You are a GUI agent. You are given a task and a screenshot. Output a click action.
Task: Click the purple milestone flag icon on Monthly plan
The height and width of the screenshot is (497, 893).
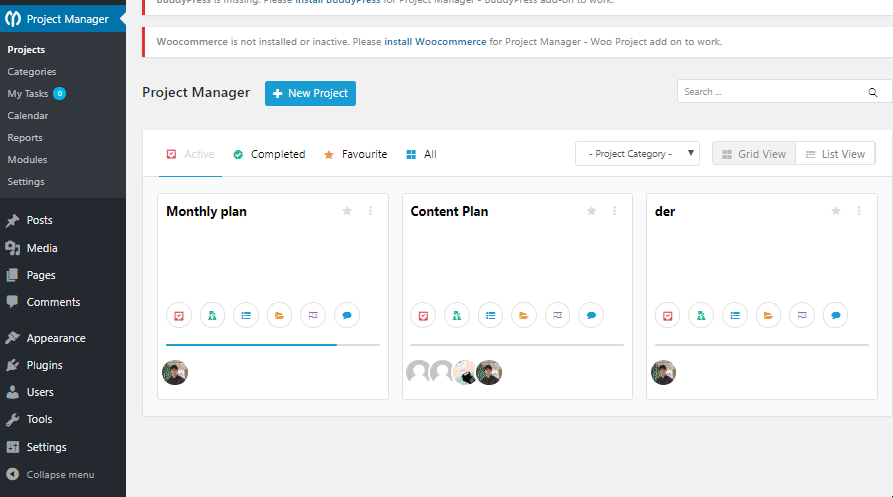[313, 315]
